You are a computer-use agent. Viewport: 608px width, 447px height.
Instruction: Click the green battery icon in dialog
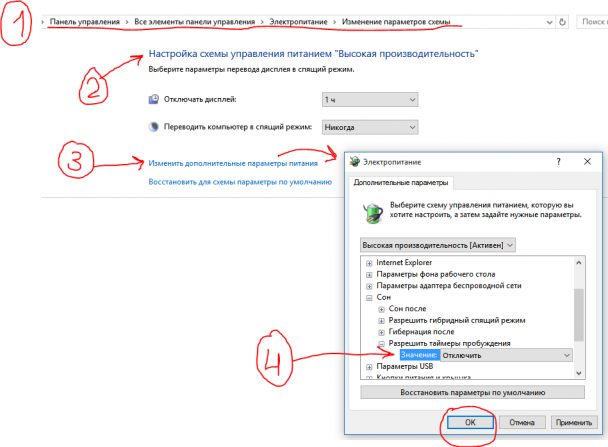coord(373,213)
